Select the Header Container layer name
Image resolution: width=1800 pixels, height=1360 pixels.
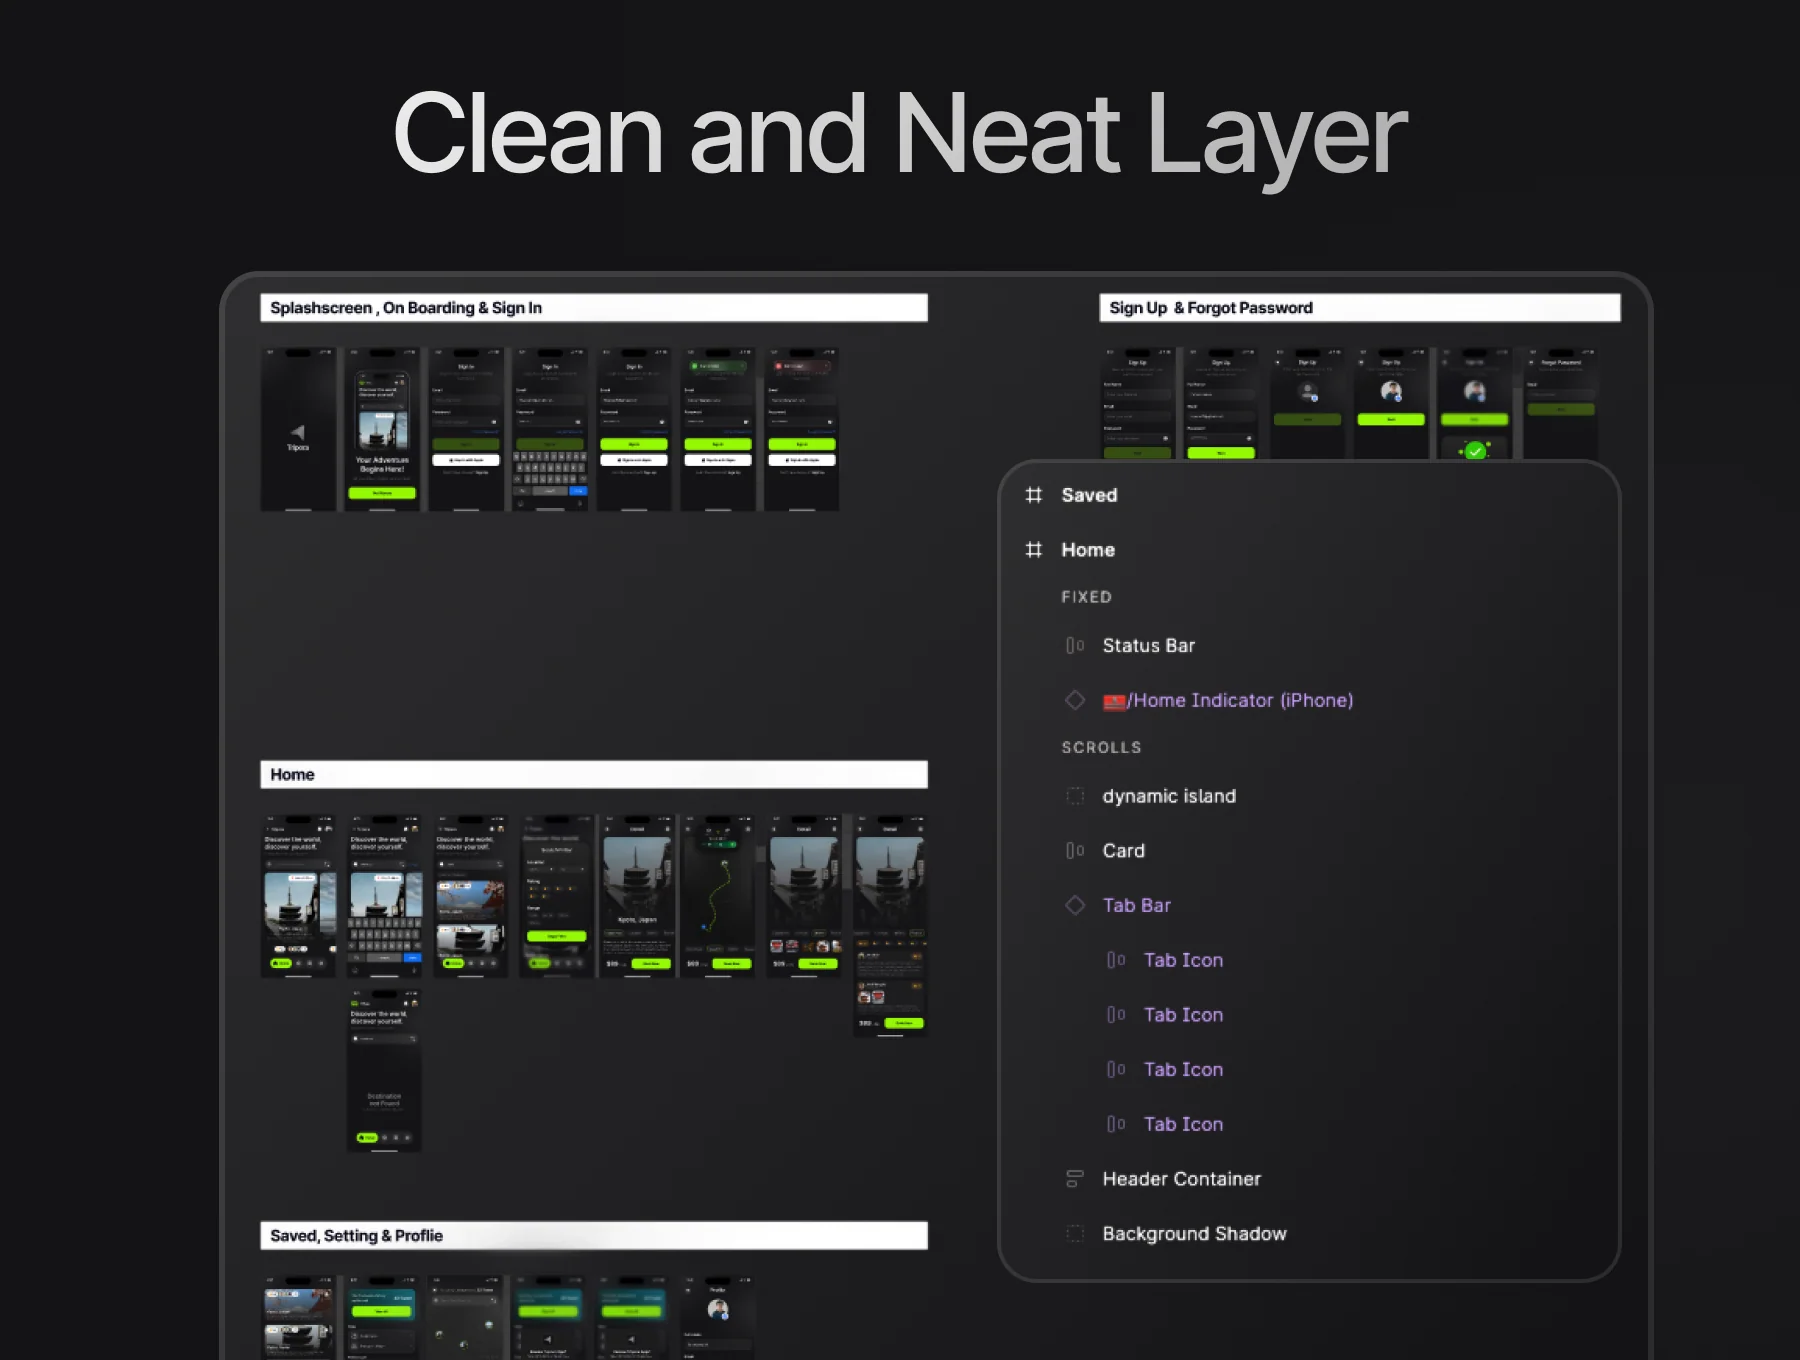coord(1182,1179)
